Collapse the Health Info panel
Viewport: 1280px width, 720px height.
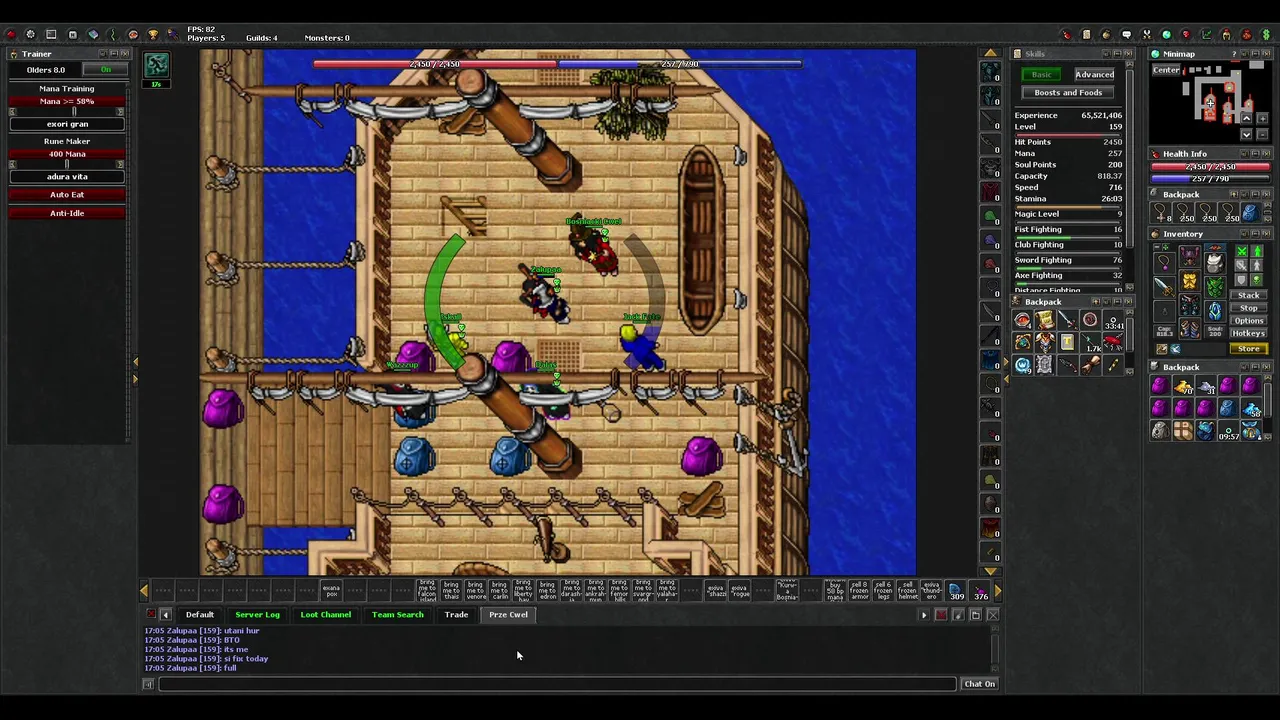pyautogui.click(x=1255, y=154)
